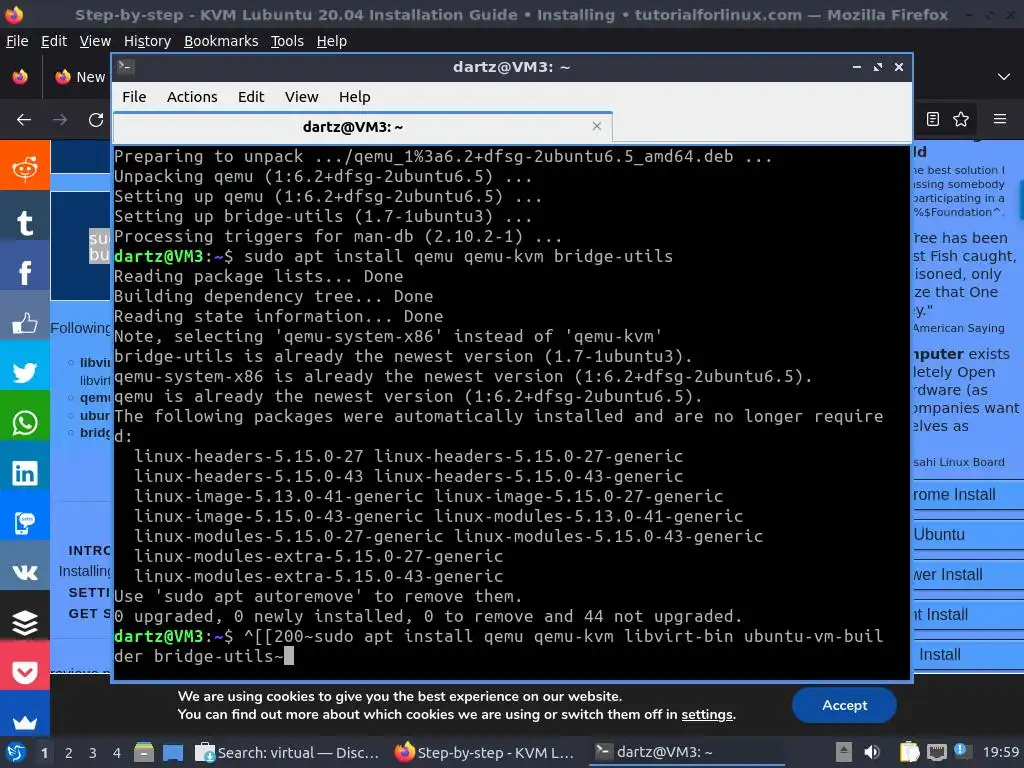Click the show desktop icon in the taskbar

click(173, 752)
